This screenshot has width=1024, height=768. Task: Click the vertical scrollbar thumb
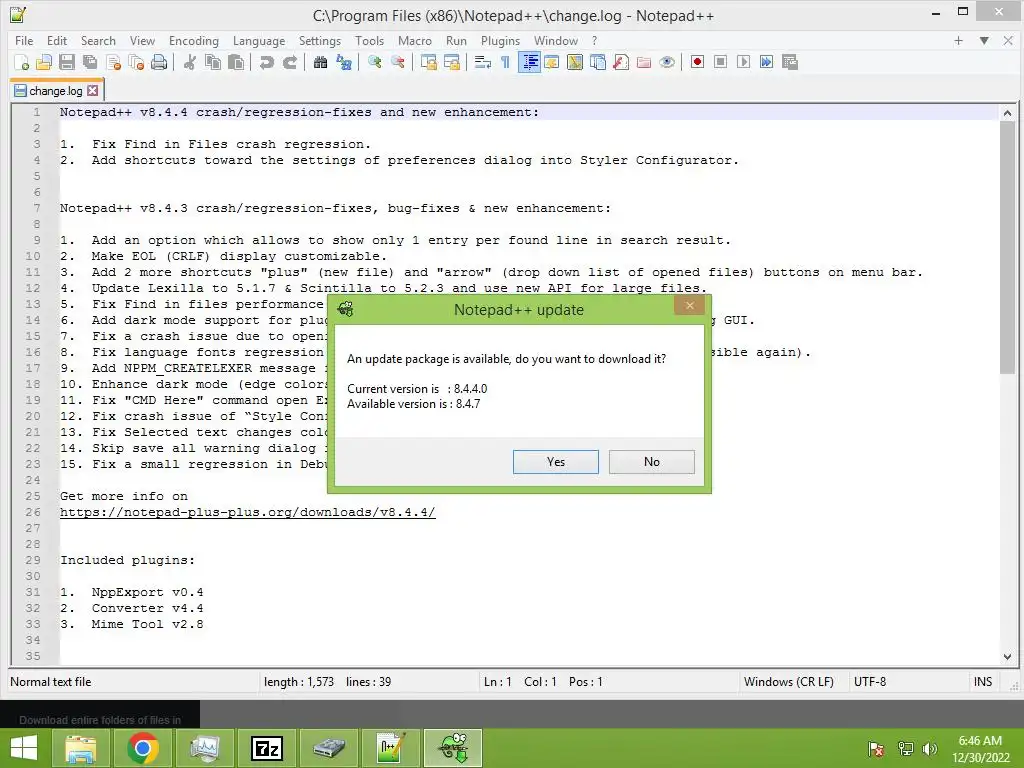(x=1007, y=248)
